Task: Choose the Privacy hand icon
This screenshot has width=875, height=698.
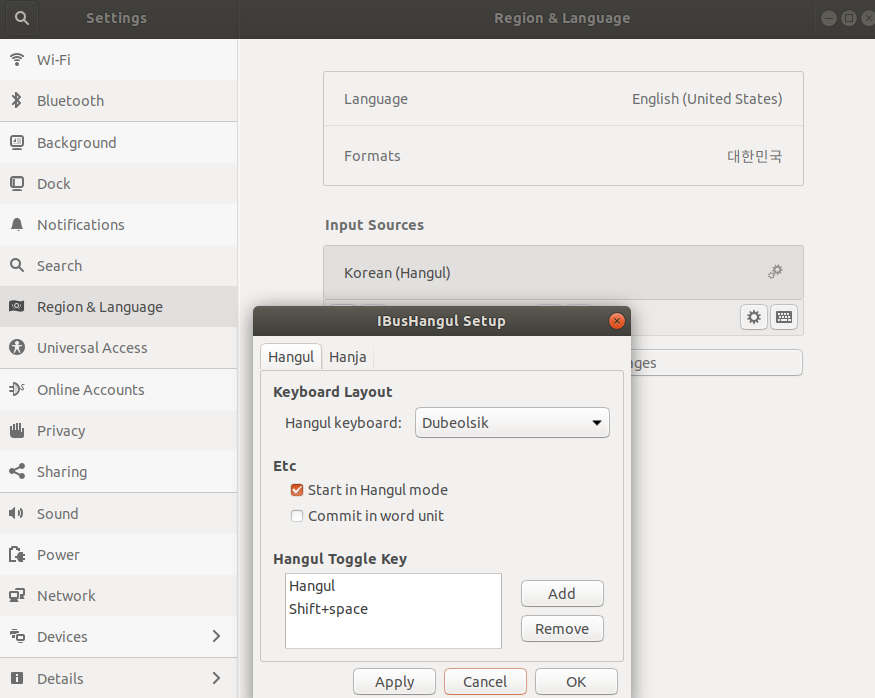Action: pyautogui.click(x=17, y=430)
